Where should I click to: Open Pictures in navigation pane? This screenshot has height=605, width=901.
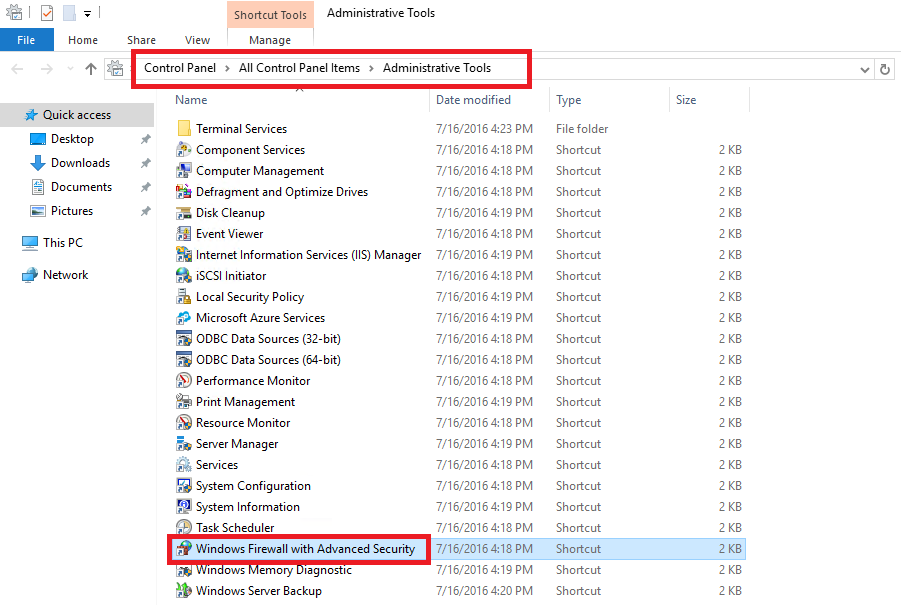72,211
